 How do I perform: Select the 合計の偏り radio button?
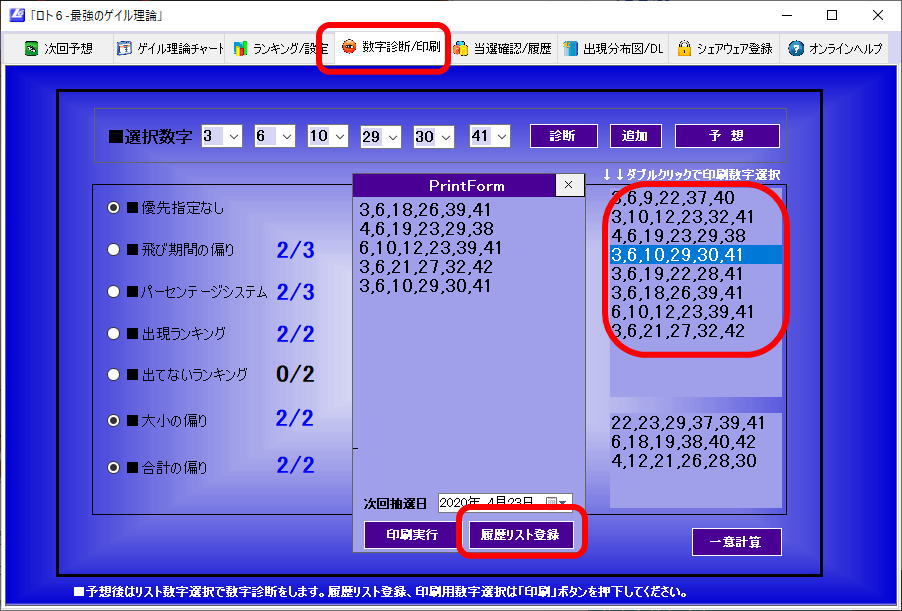[x=114, y=466]
